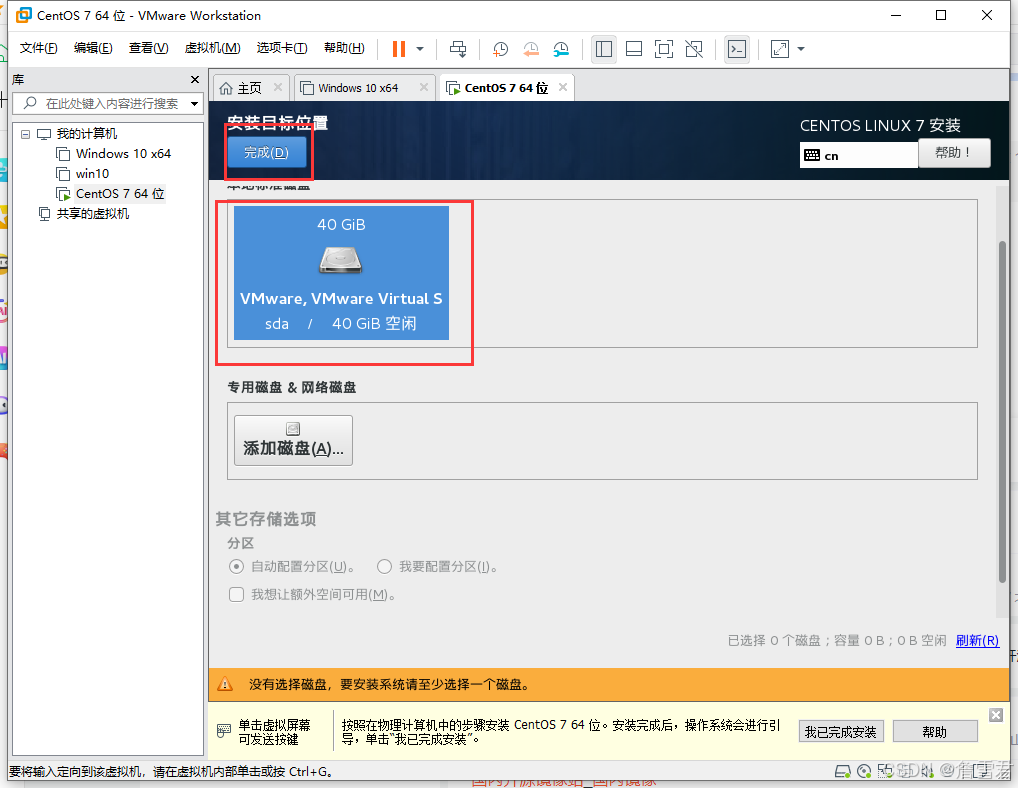The image size is (1018, 788).
Task: Select 共享的虚拟机 in the library tree
Action: tap(92, 214)
